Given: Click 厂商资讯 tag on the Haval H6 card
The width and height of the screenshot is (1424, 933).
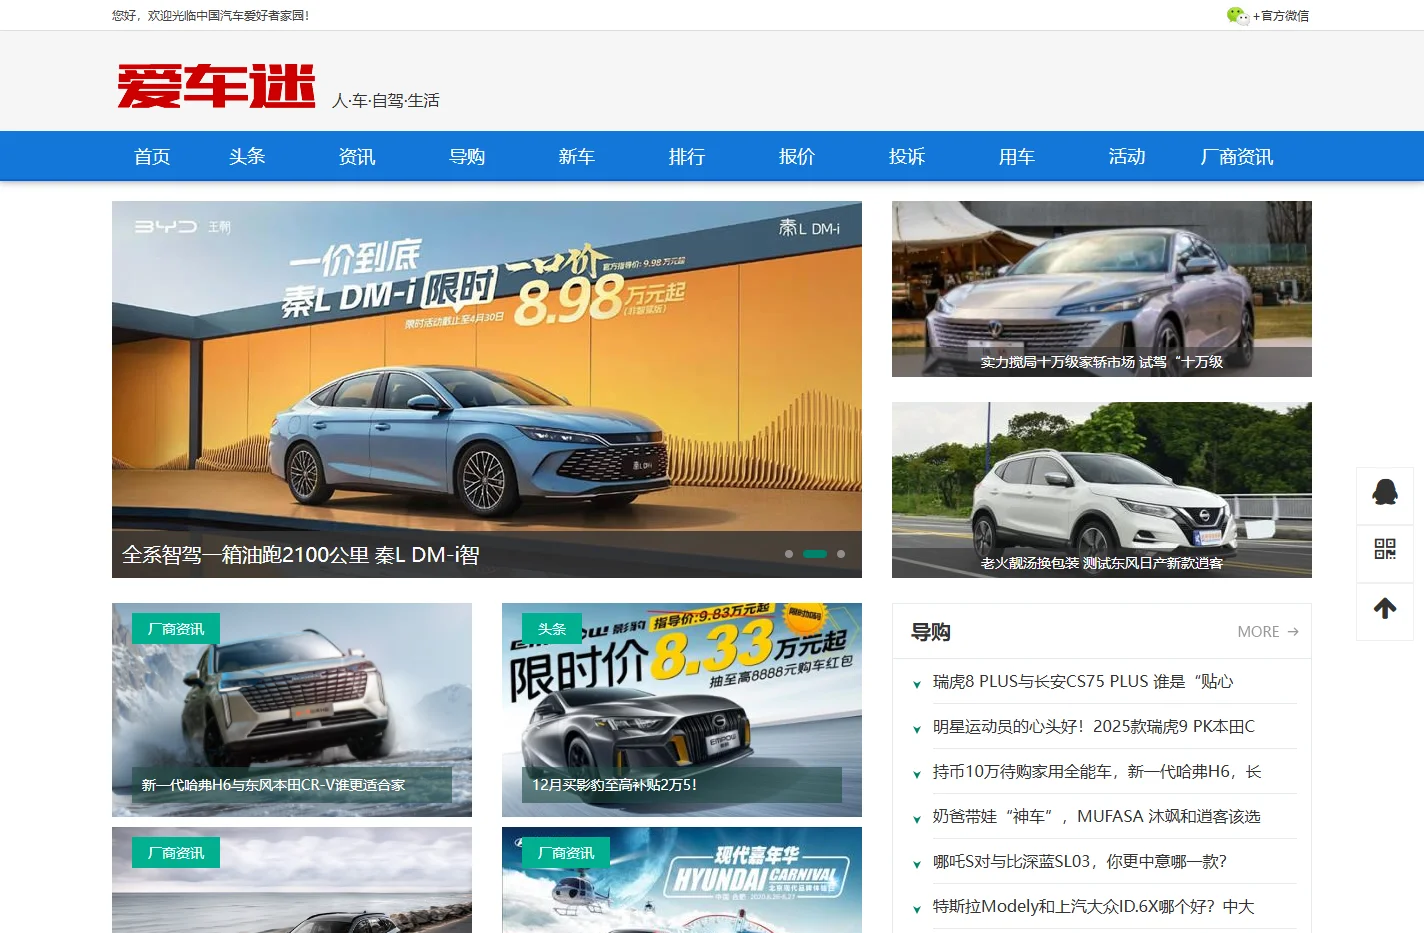Looking at the screenshot, I should pos(176,629).
